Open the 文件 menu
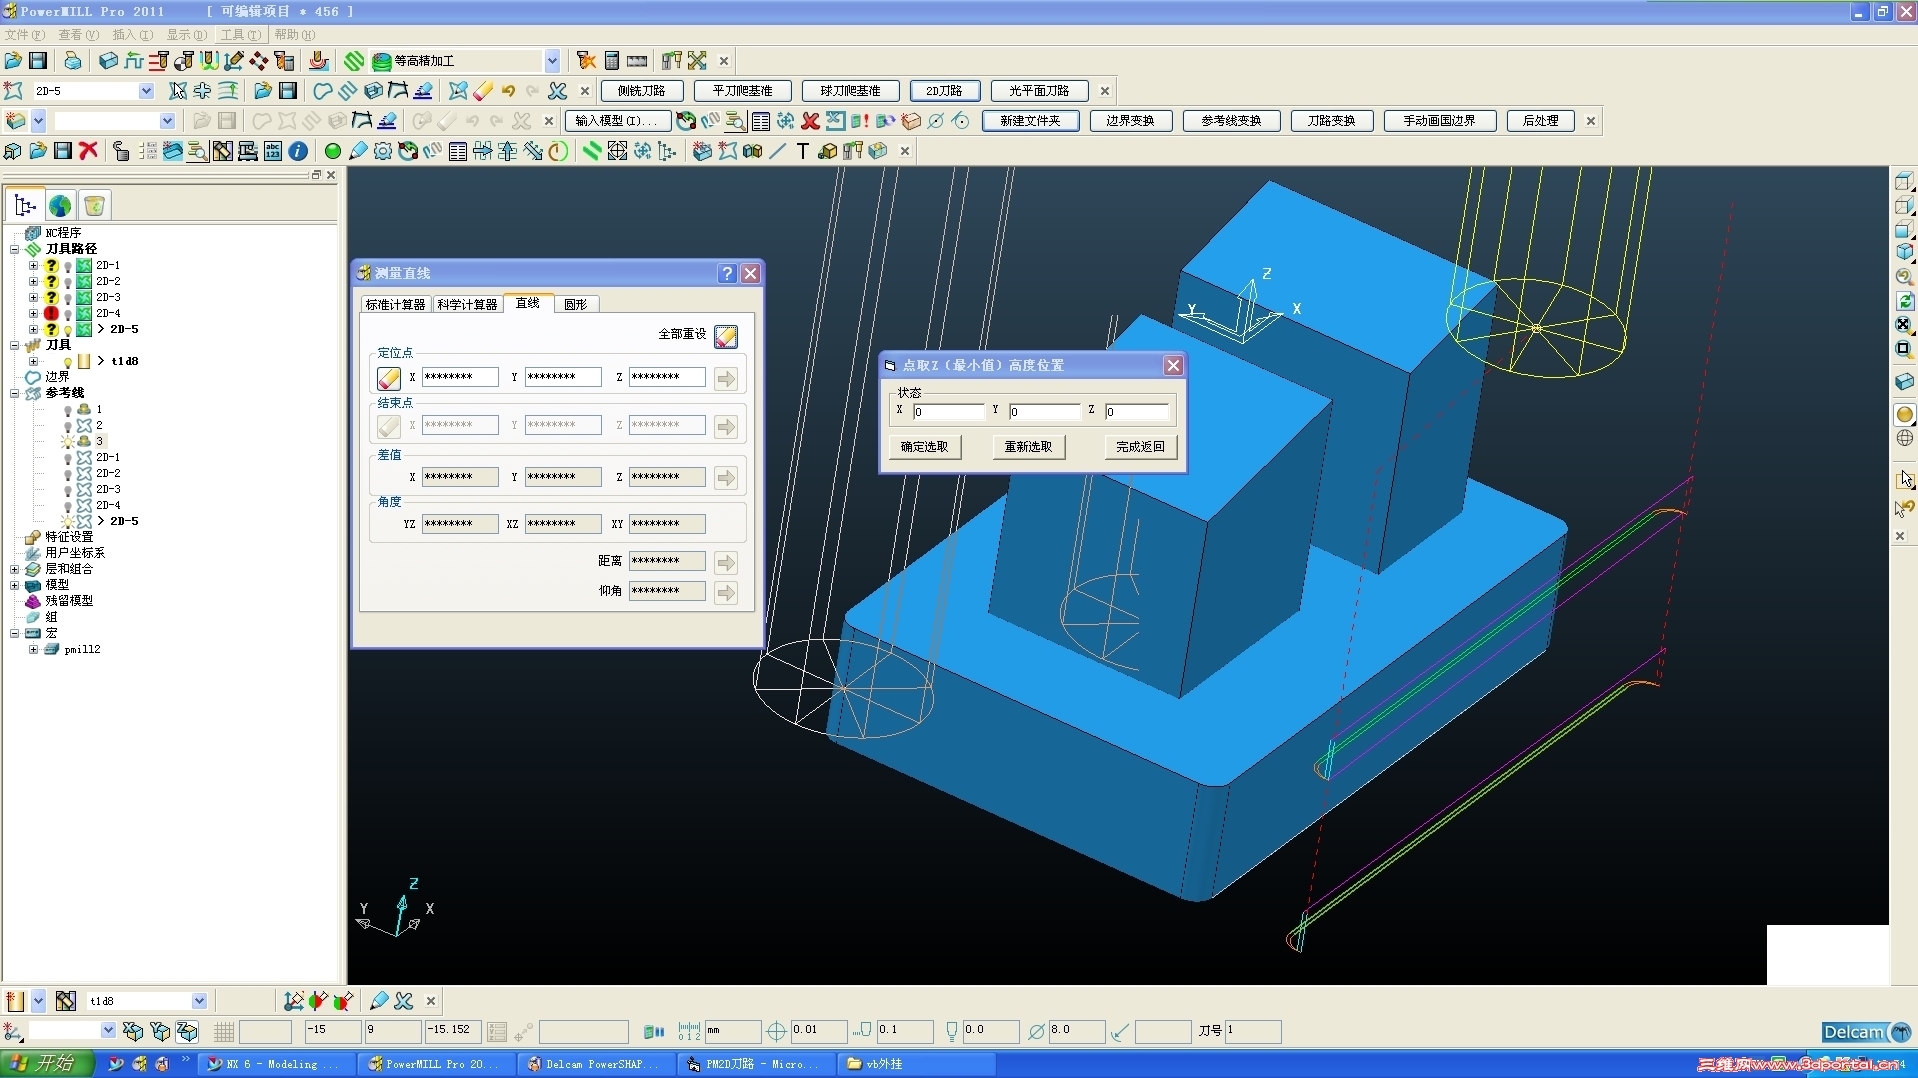 tap(25, 35)
